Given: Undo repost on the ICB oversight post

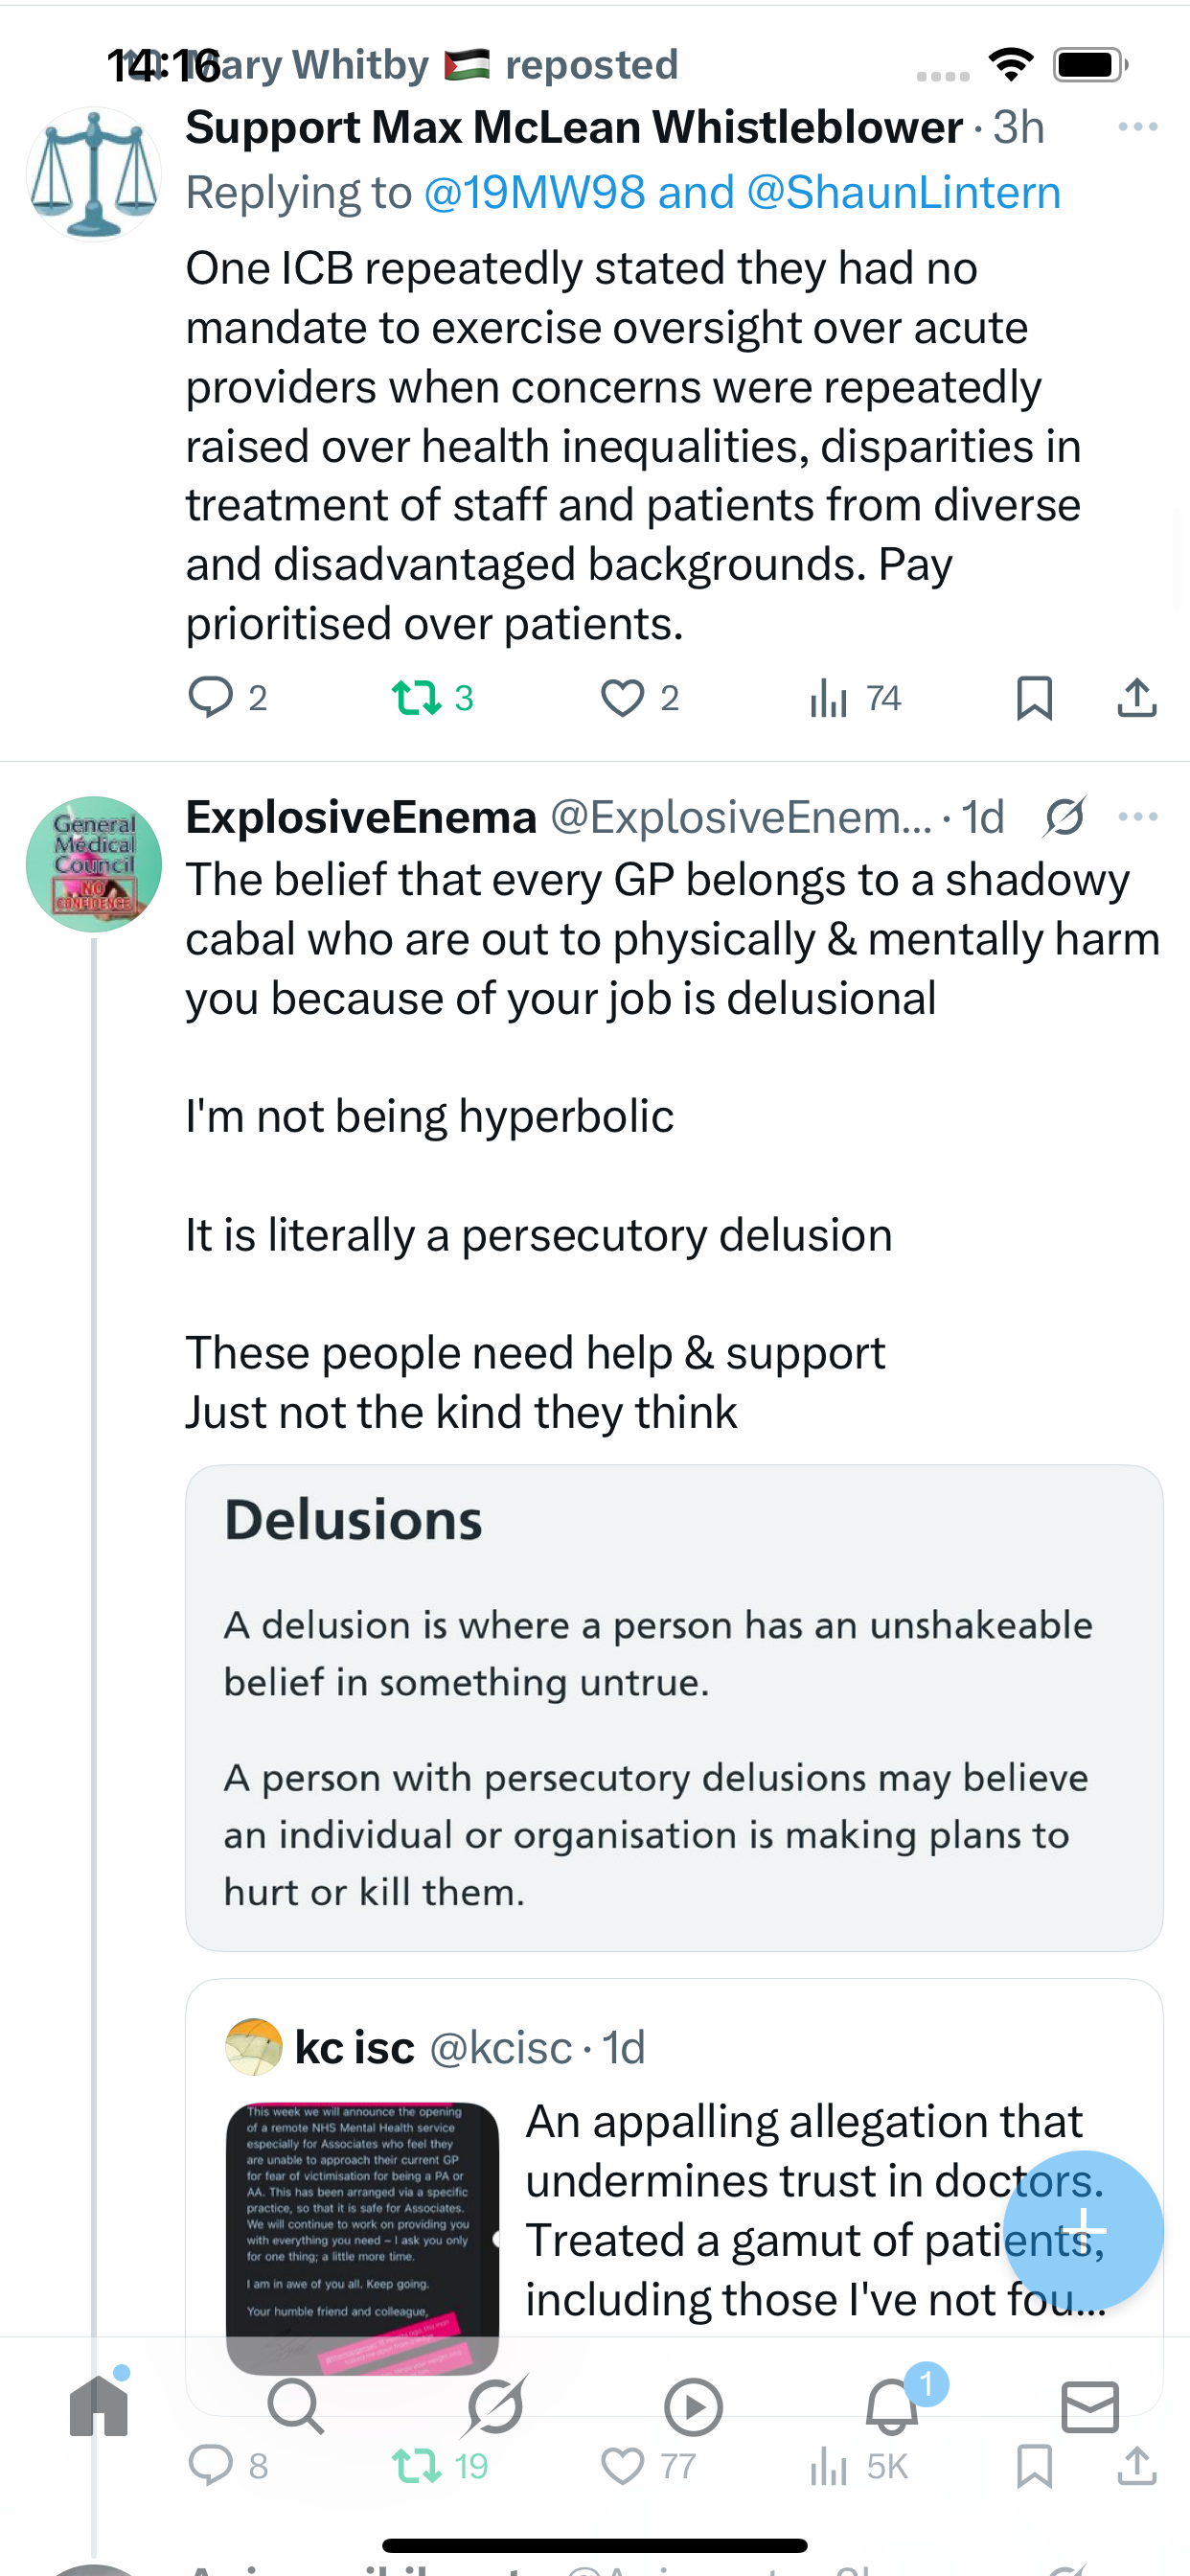Looking at the screenshot, I should (x=417, y=698).
